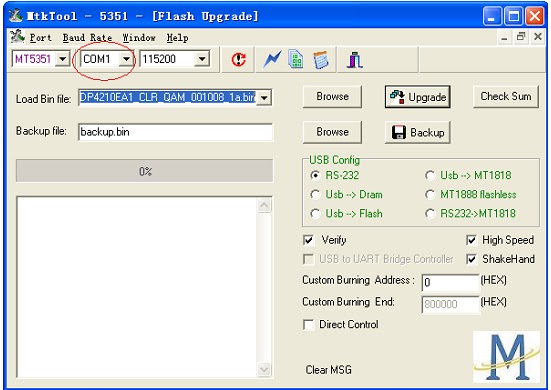Click the MtkTool app icon in menu bar
The image size is (551, 390).
click(17, 37)
